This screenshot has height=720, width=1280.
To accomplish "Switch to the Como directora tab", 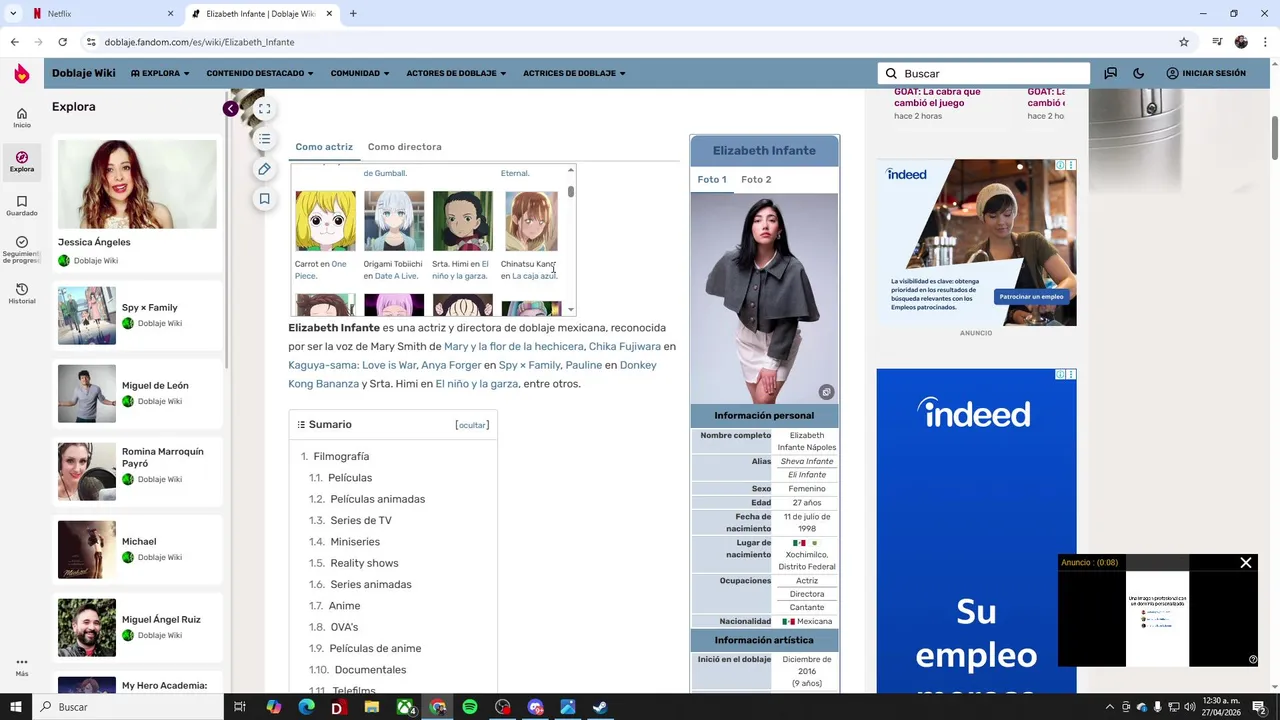I will (x=404, y=147).
